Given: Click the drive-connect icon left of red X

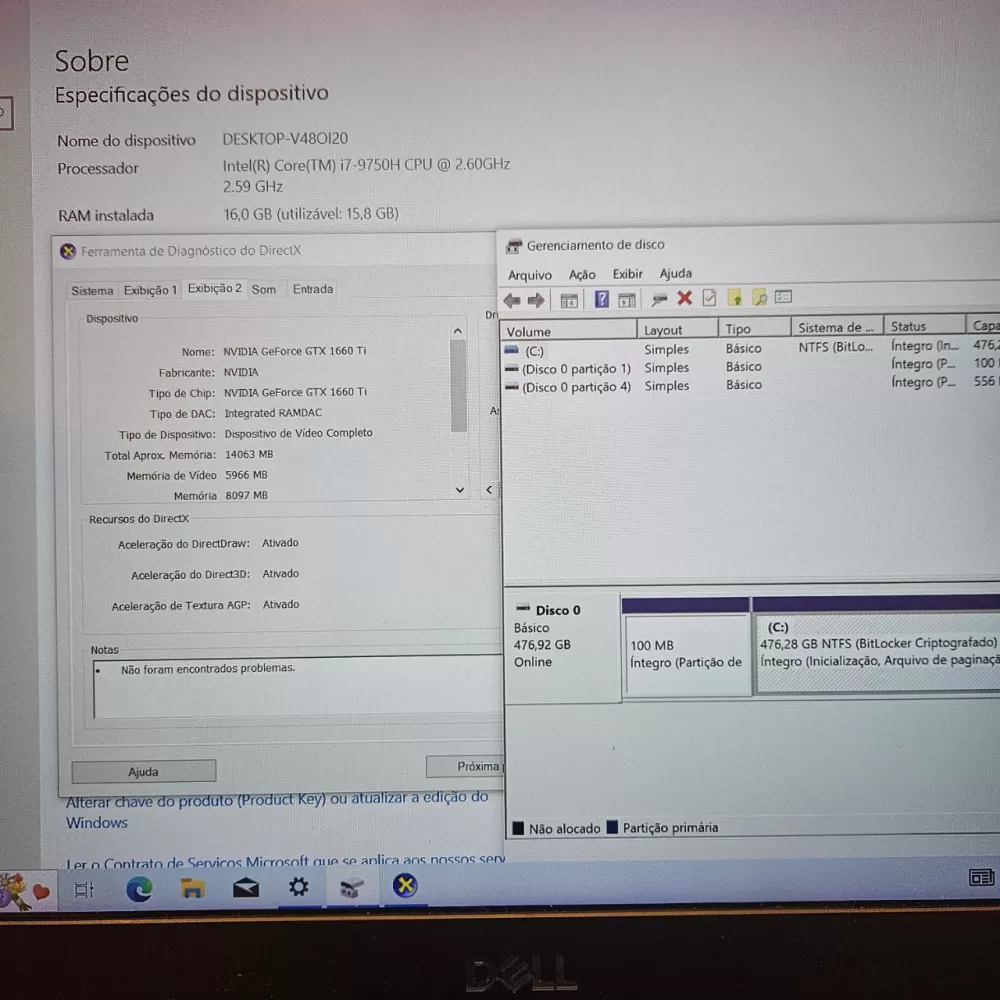Looking at the screenshot, I should (x=659, y=298).
